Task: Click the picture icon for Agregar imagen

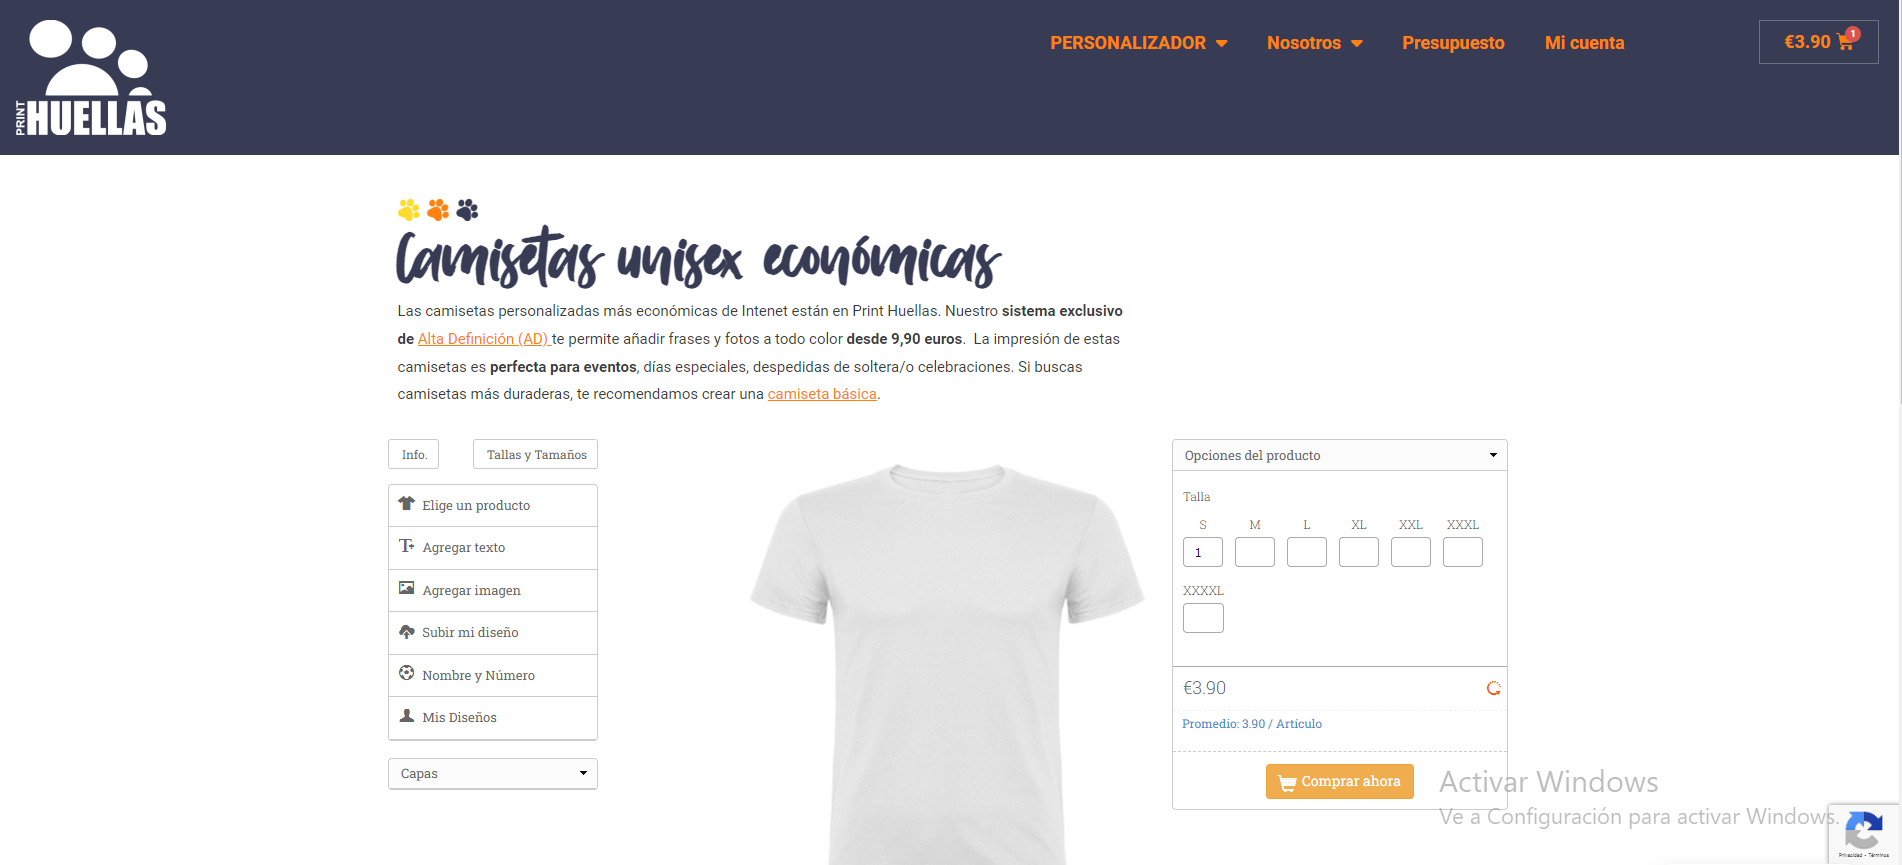Action: click(x=407, y=588)
